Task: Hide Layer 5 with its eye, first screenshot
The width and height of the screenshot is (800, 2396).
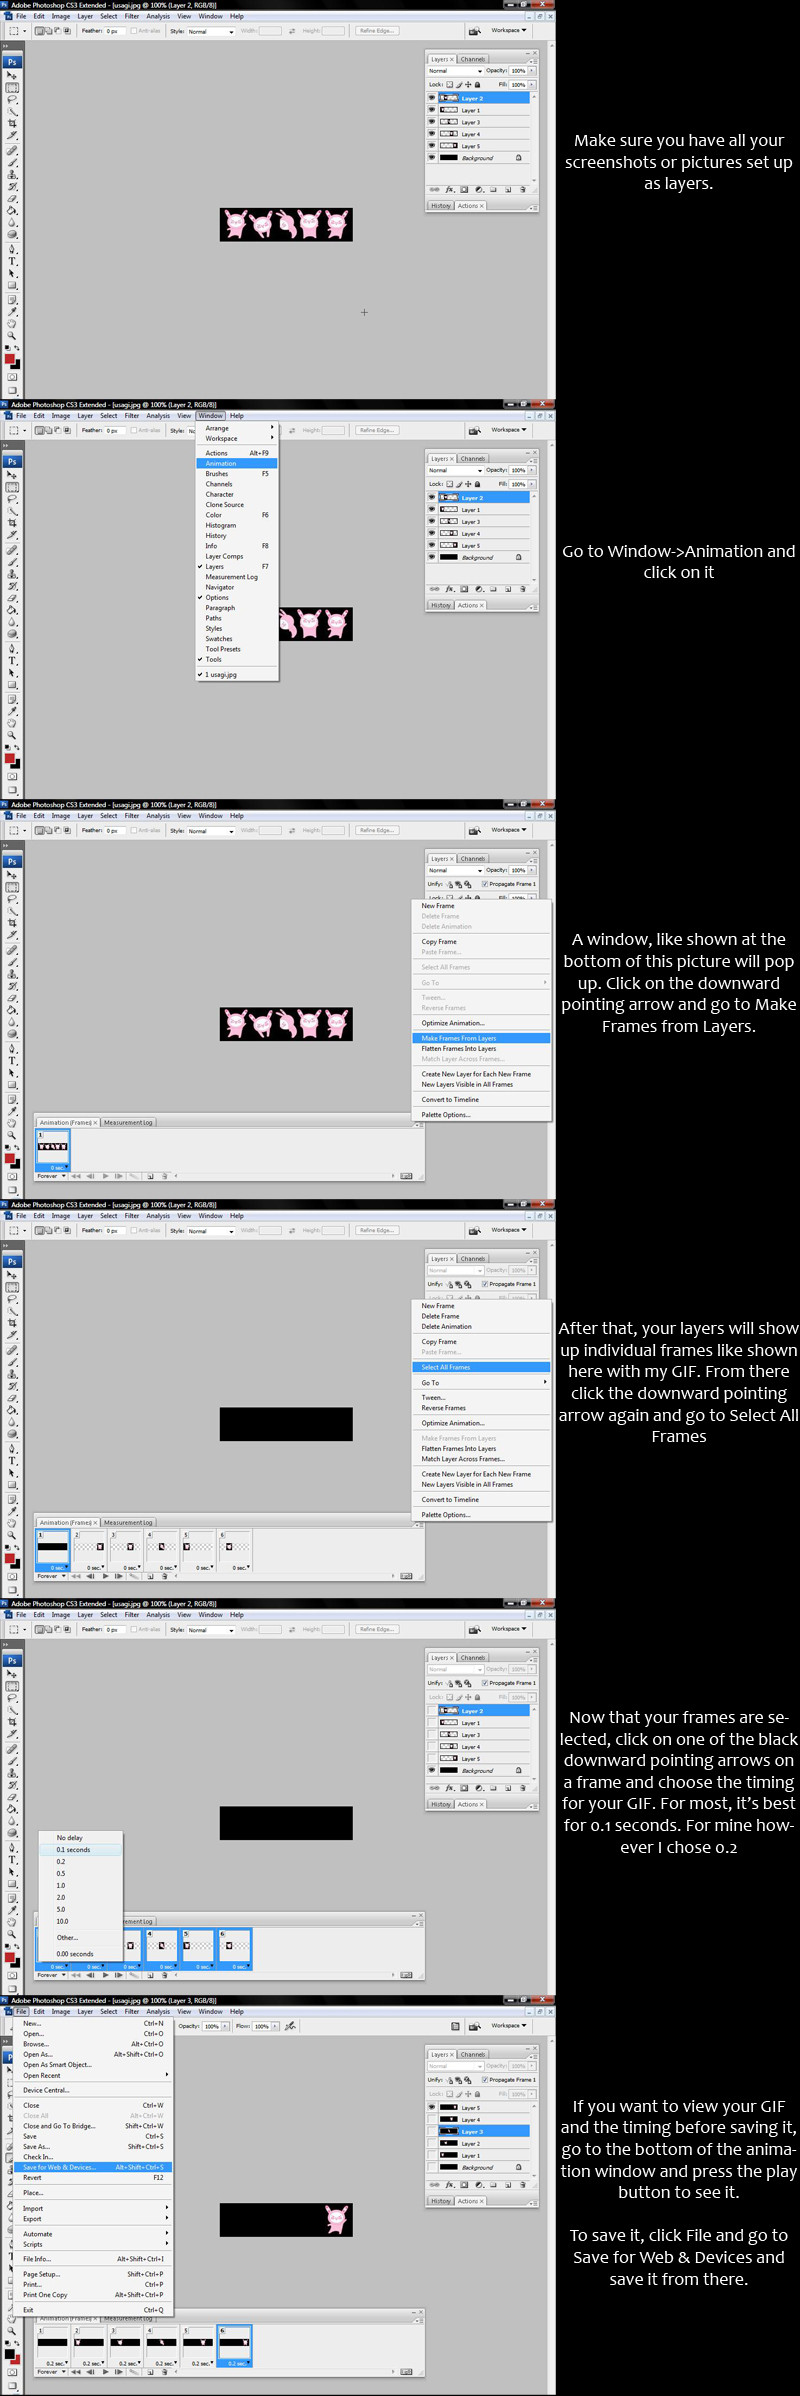Action: pos(432,146)
